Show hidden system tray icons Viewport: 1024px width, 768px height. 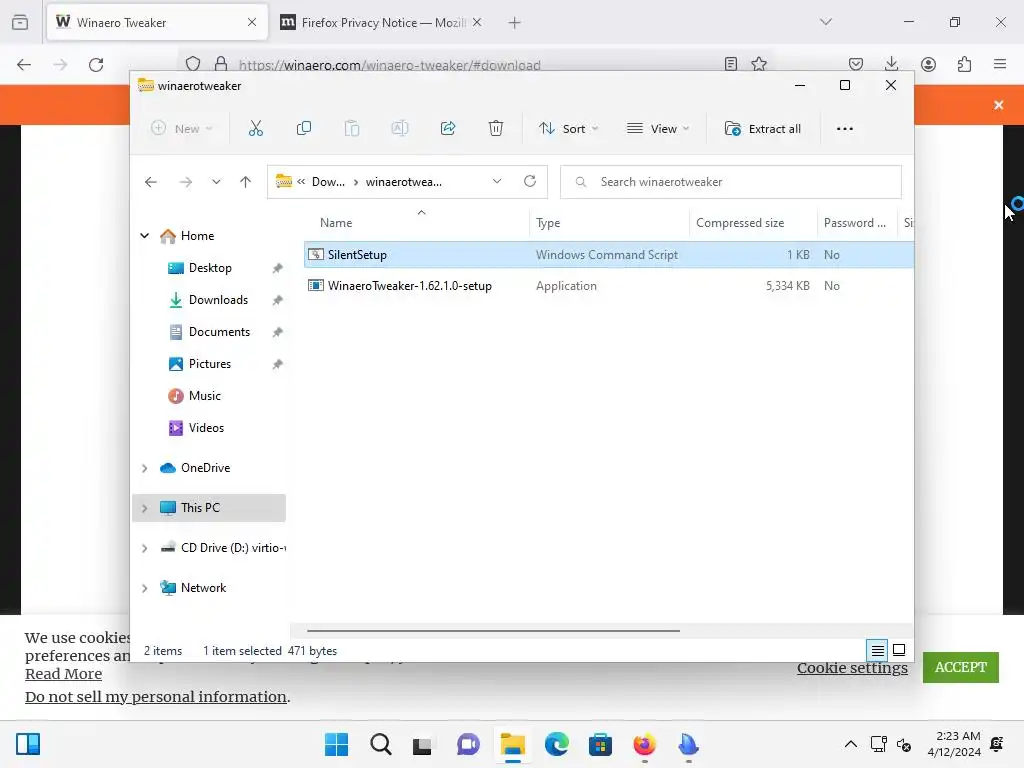pos(851,744)
